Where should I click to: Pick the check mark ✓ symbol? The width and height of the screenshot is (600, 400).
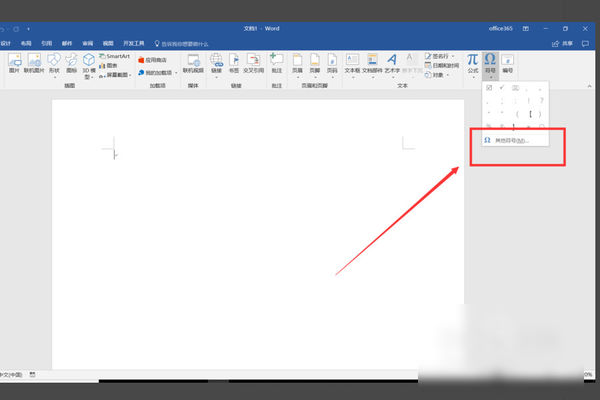[502, 88]
